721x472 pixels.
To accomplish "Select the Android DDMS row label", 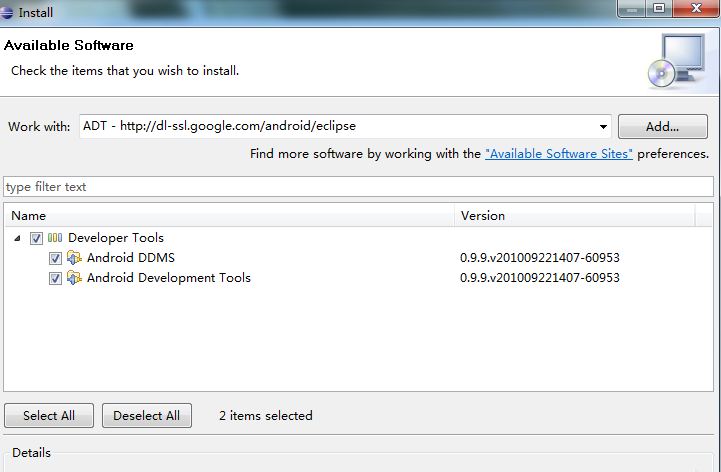I will coord(131,258).
